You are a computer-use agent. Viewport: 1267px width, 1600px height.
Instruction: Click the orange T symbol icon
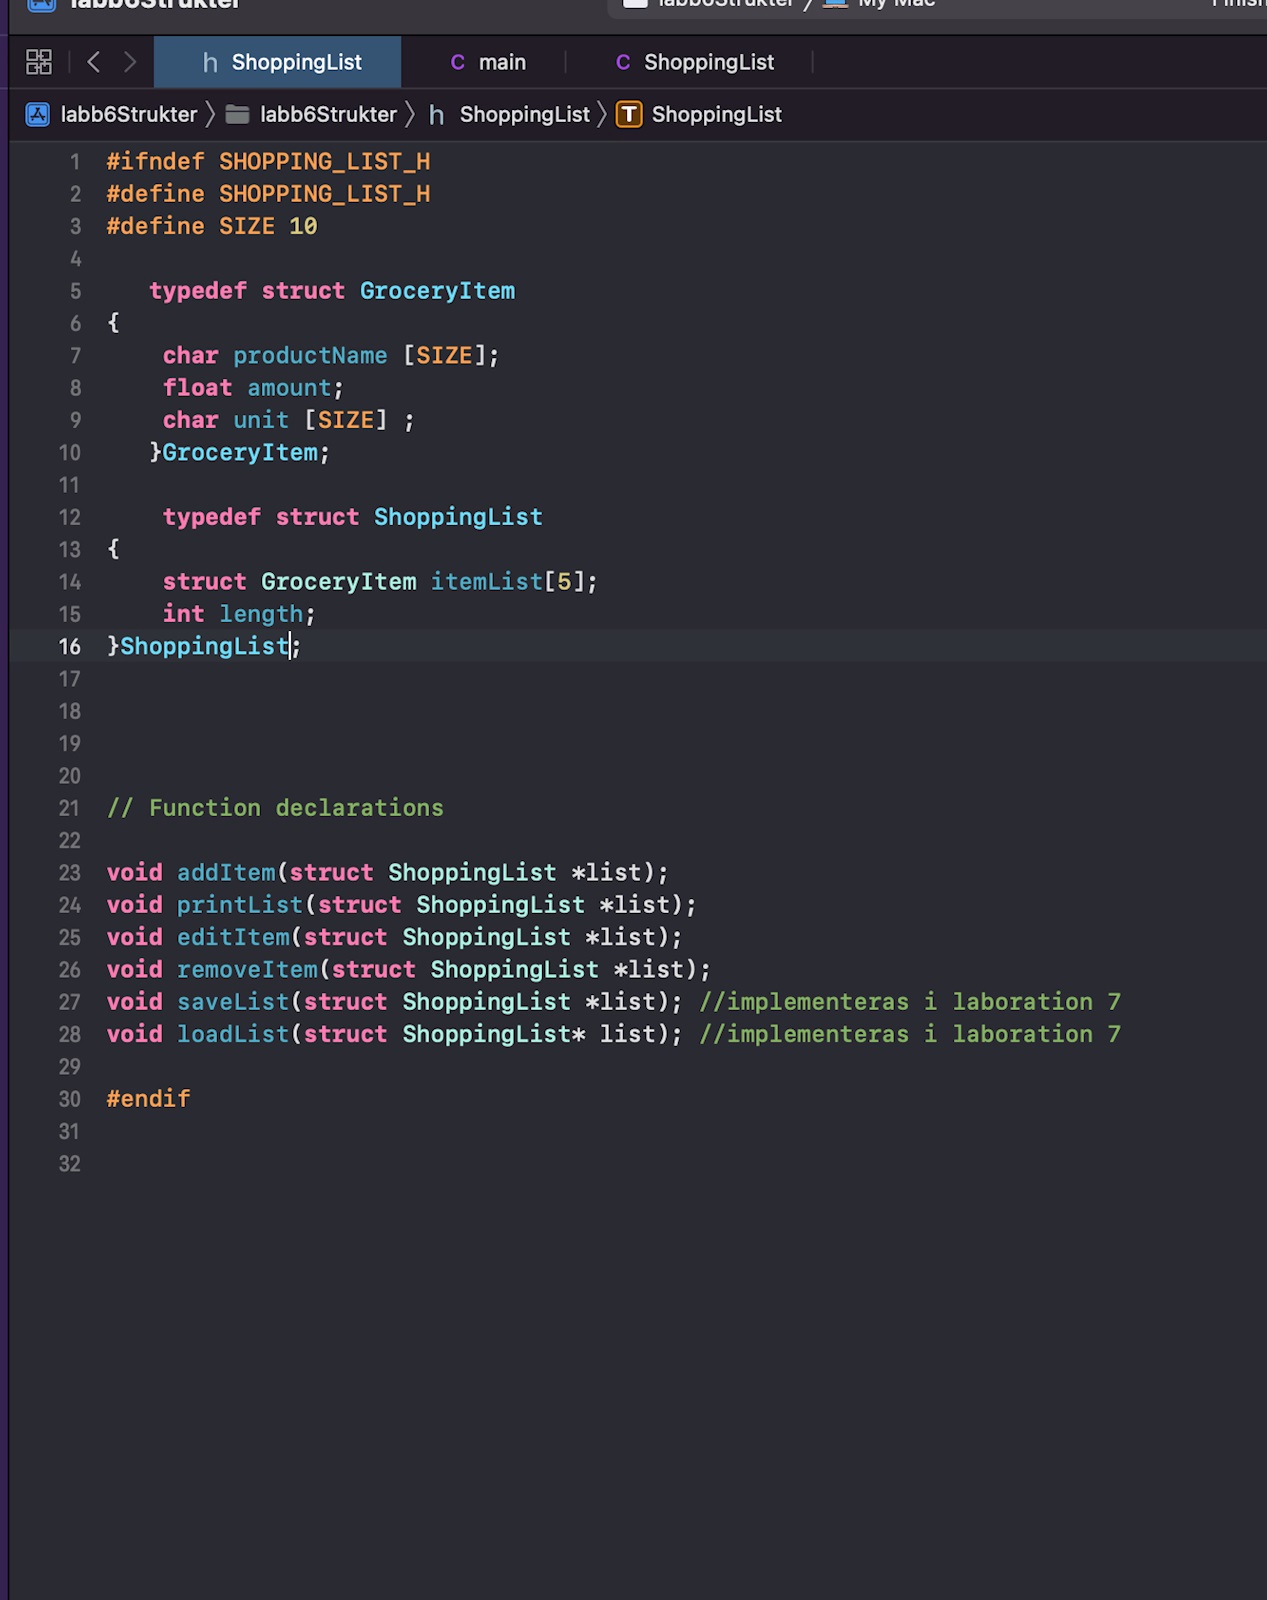pos(629,115)
